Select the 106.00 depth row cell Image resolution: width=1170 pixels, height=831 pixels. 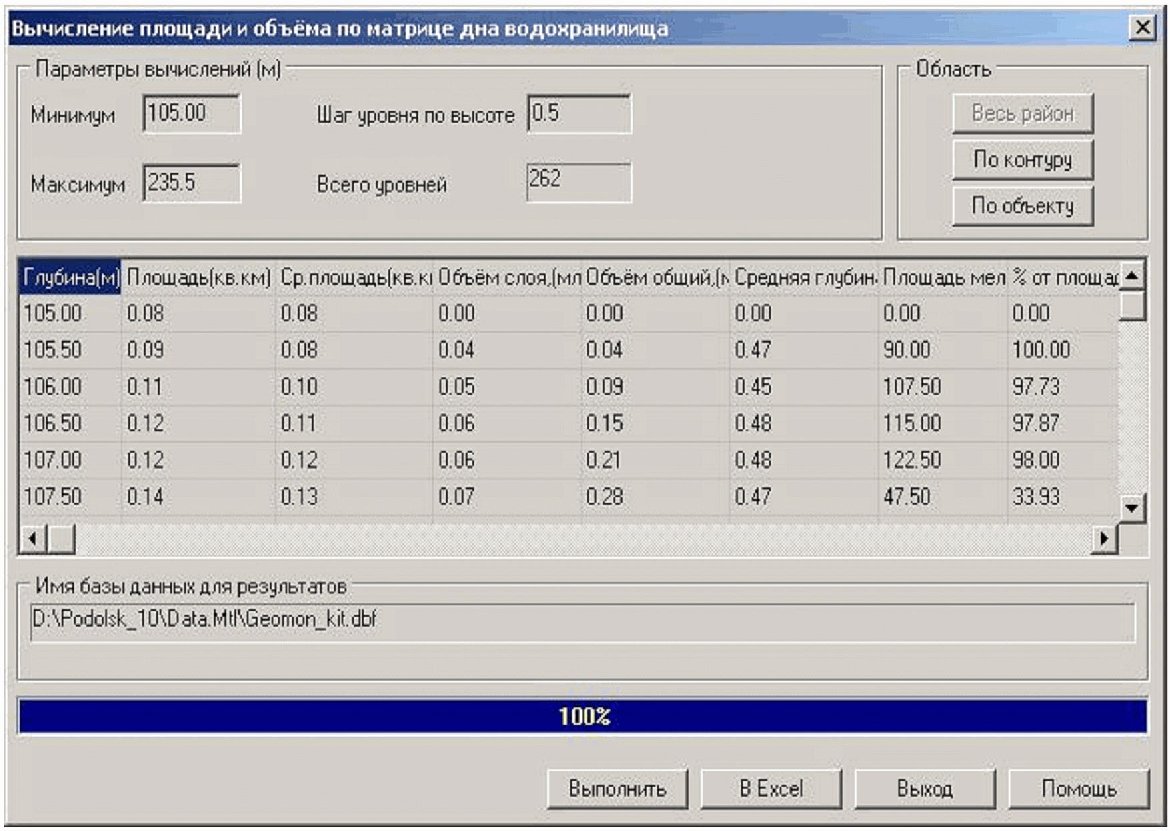tap(70, 386)
